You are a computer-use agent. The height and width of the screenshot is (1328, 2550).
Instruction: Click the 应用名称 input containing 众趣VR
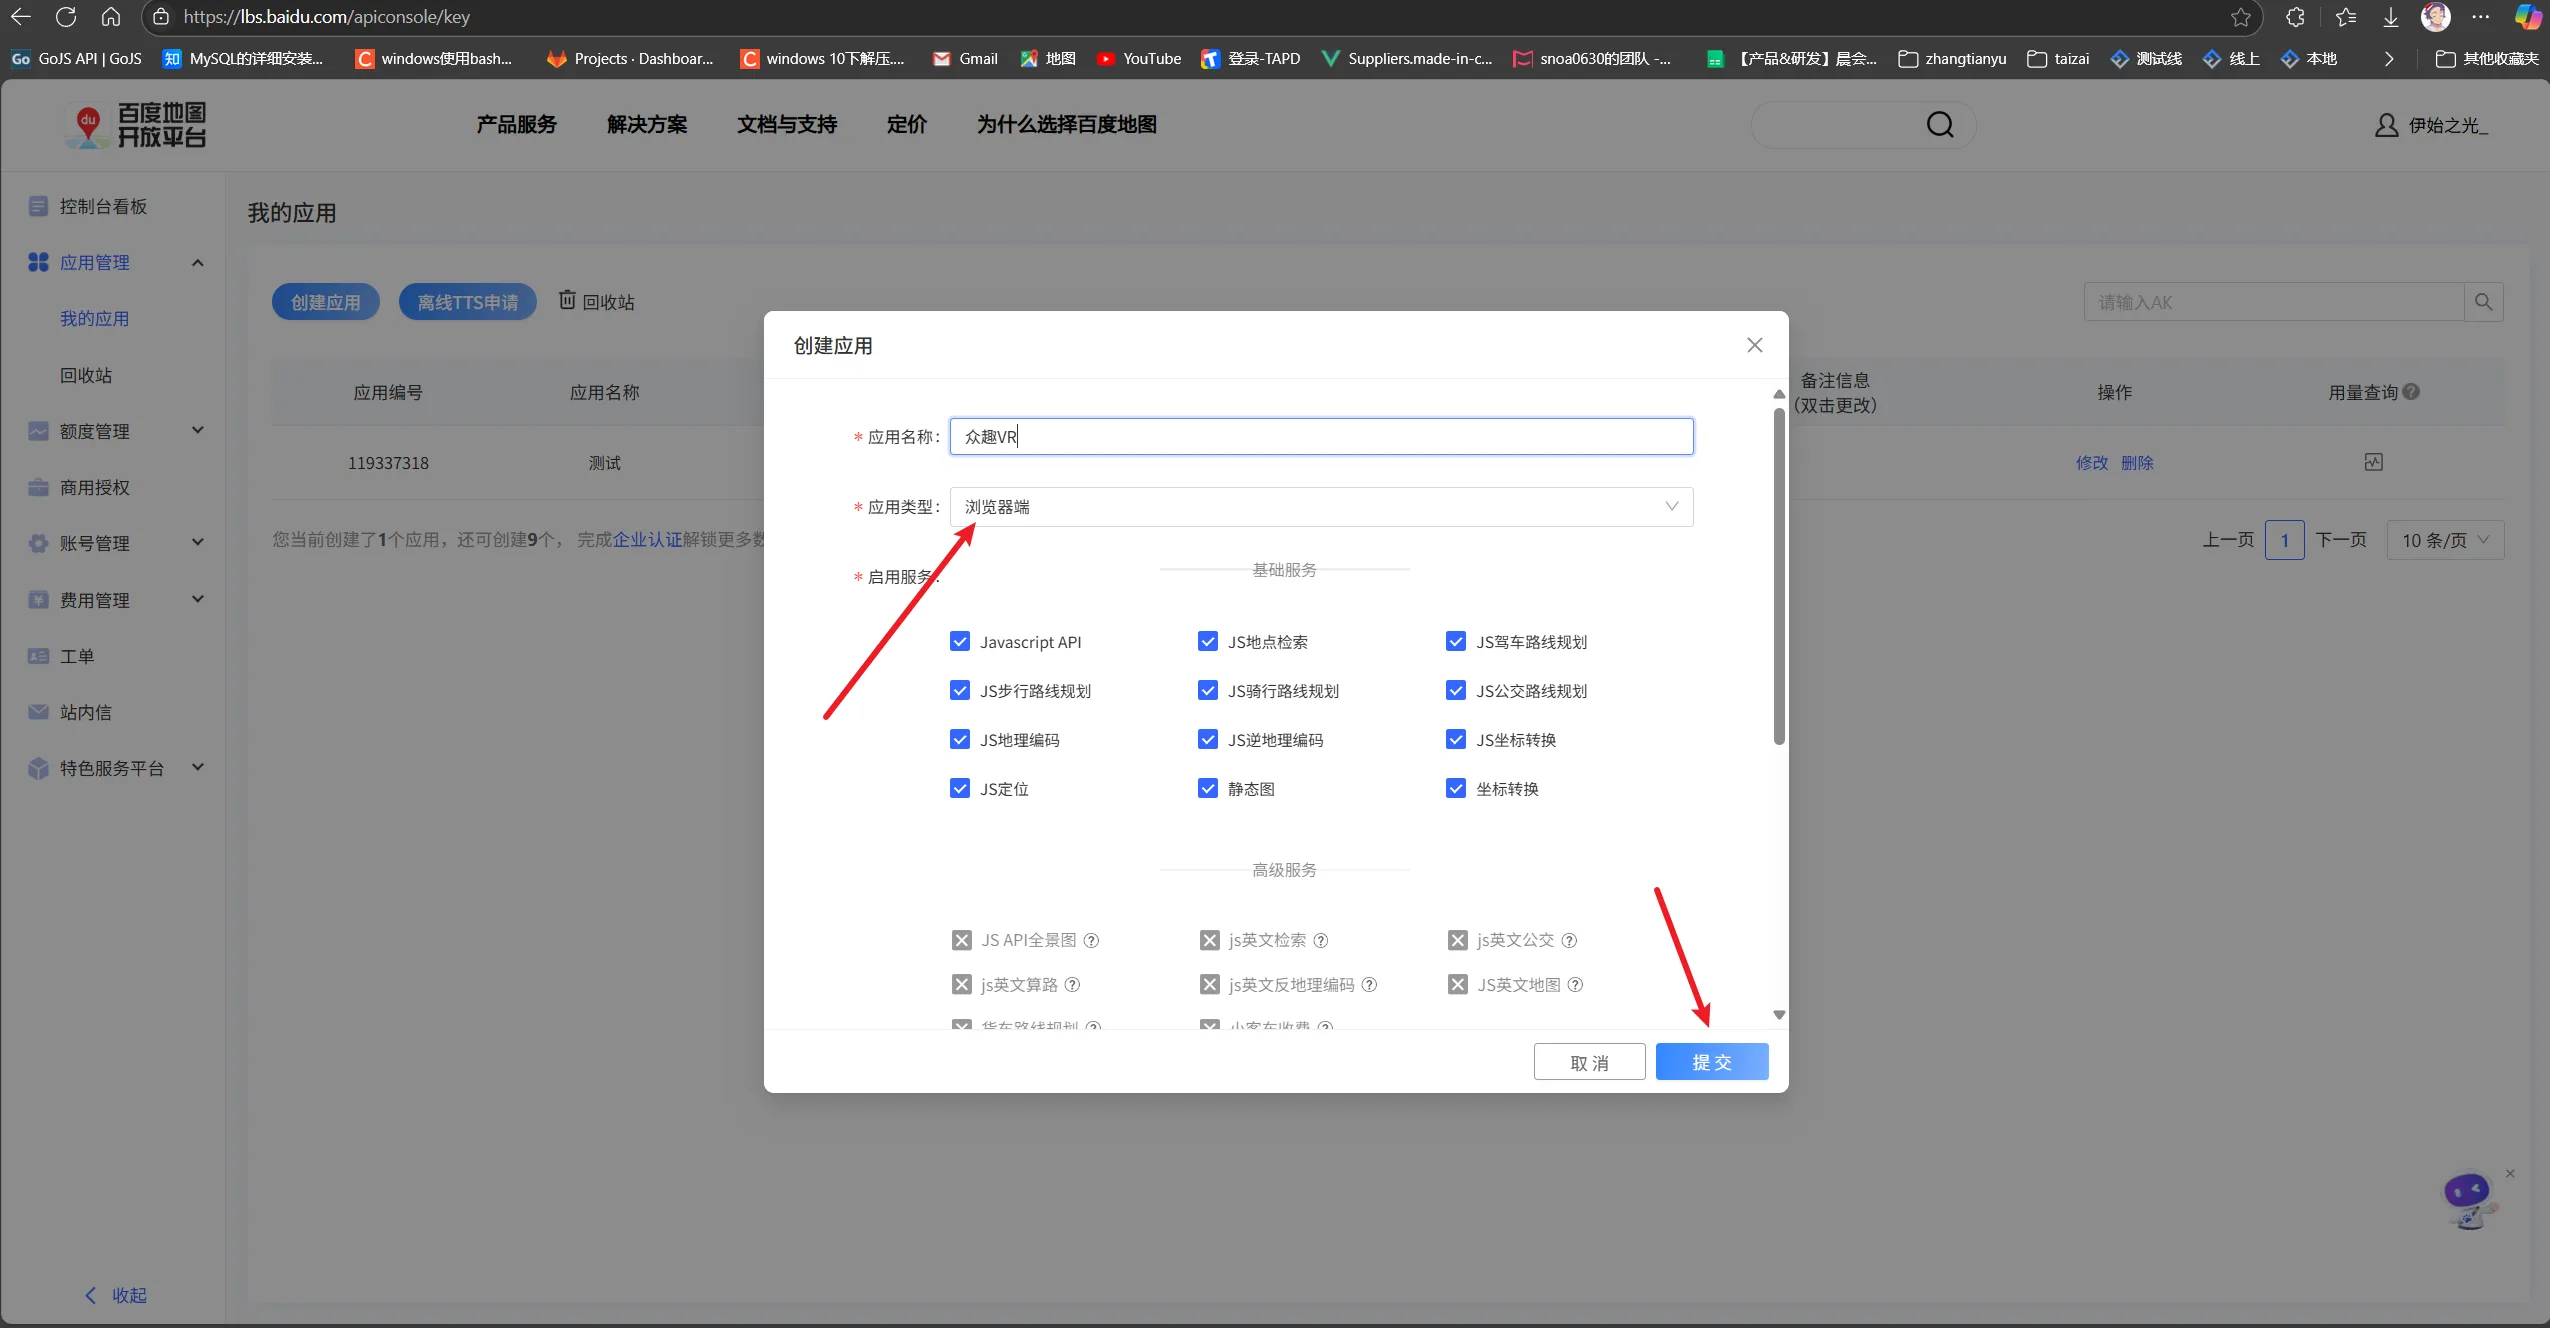pos(1321,437)
